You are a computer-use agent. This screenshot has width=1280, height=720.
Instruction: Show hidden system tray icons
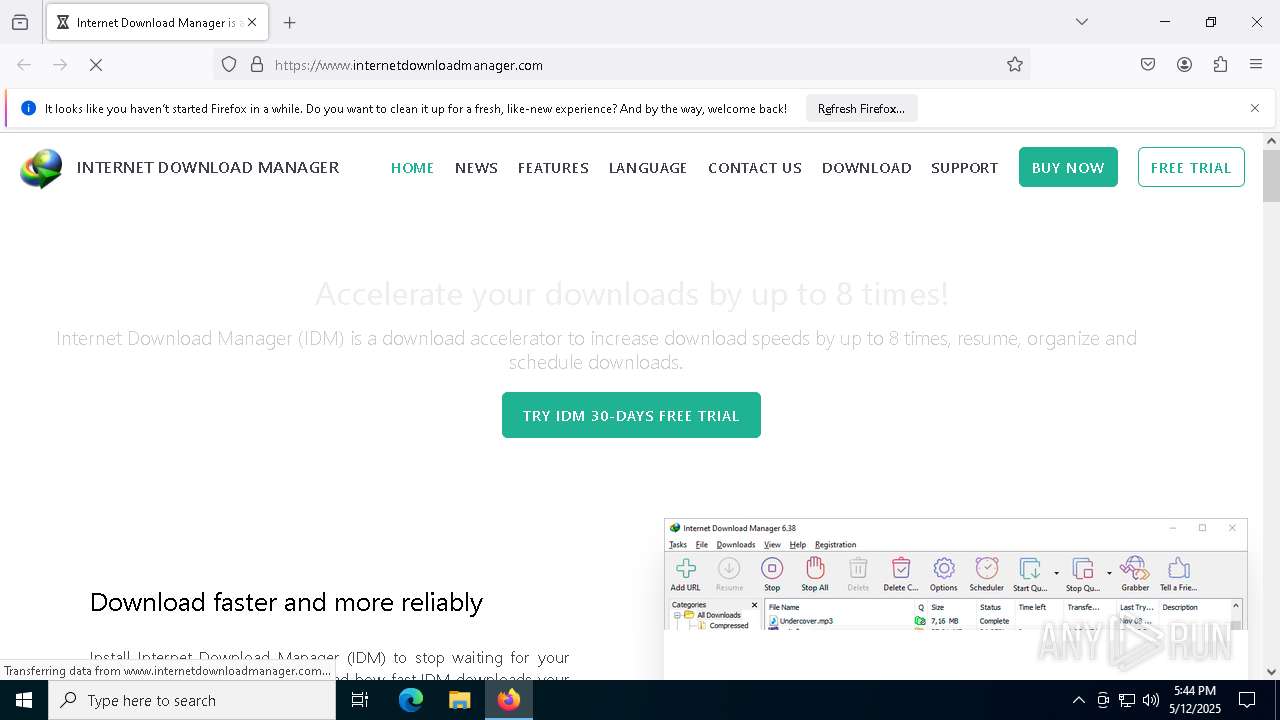[1078, 700]
